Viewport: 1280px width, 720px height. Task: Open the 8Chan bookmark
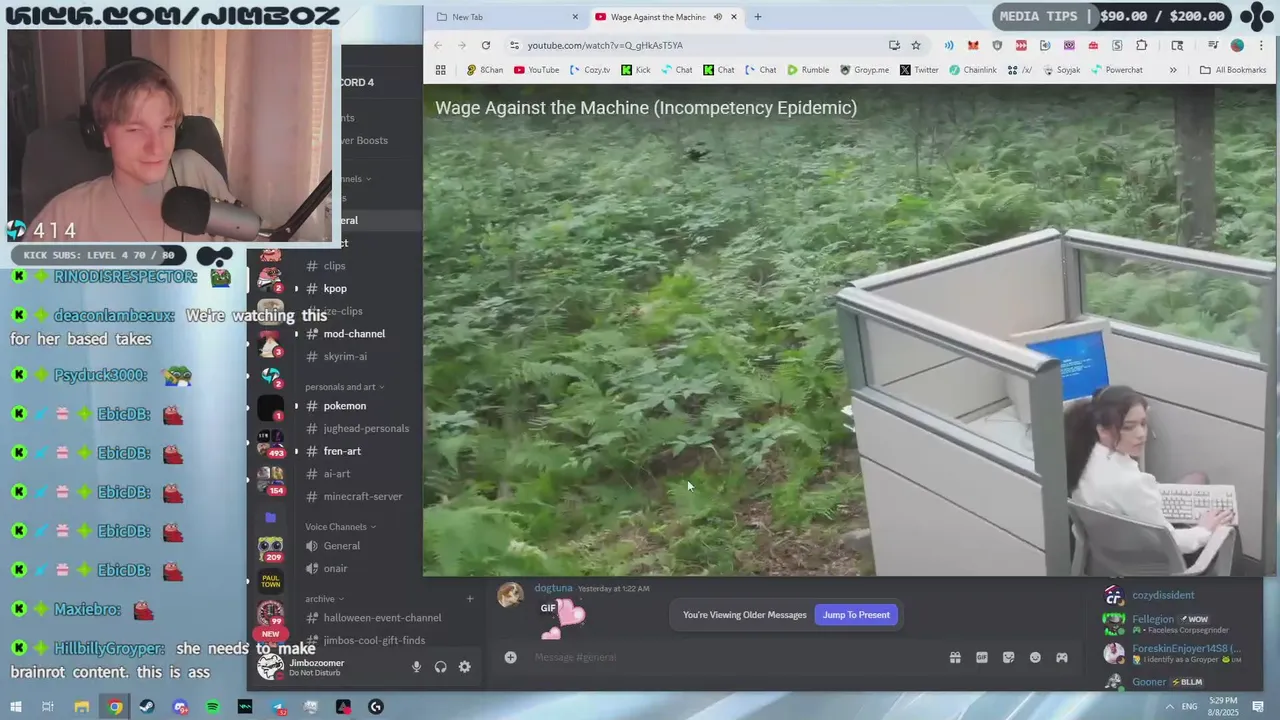(485, 70)
